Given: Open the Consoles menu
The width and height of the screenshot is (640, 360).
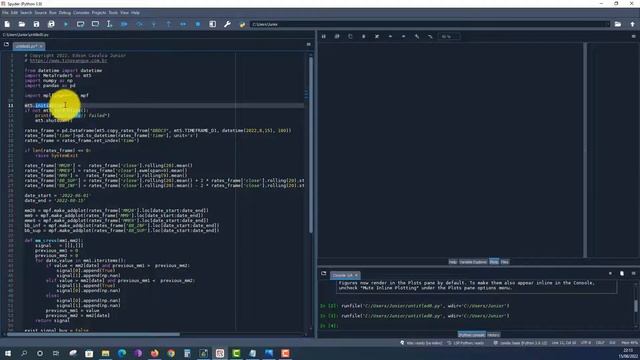Looking at the screenshot, I should (x=81, y=13).
